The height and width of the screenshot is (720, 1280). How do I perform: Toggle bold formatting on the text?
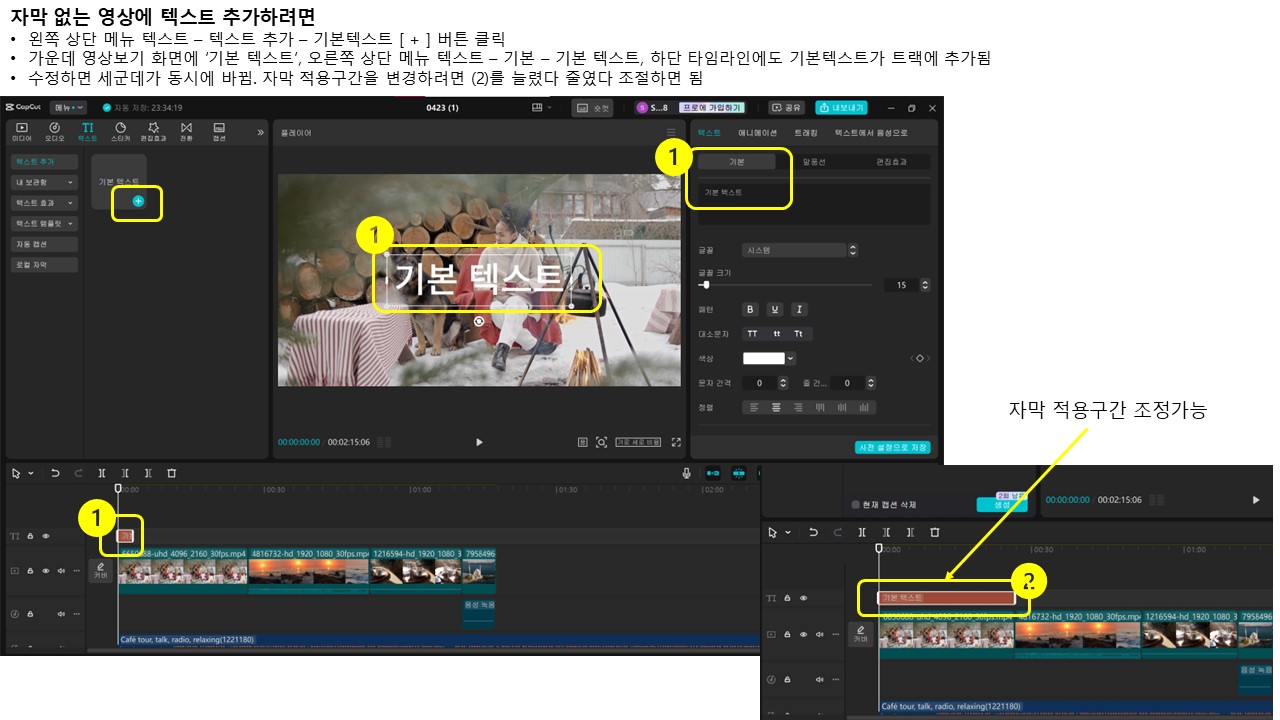pos(751,309)
